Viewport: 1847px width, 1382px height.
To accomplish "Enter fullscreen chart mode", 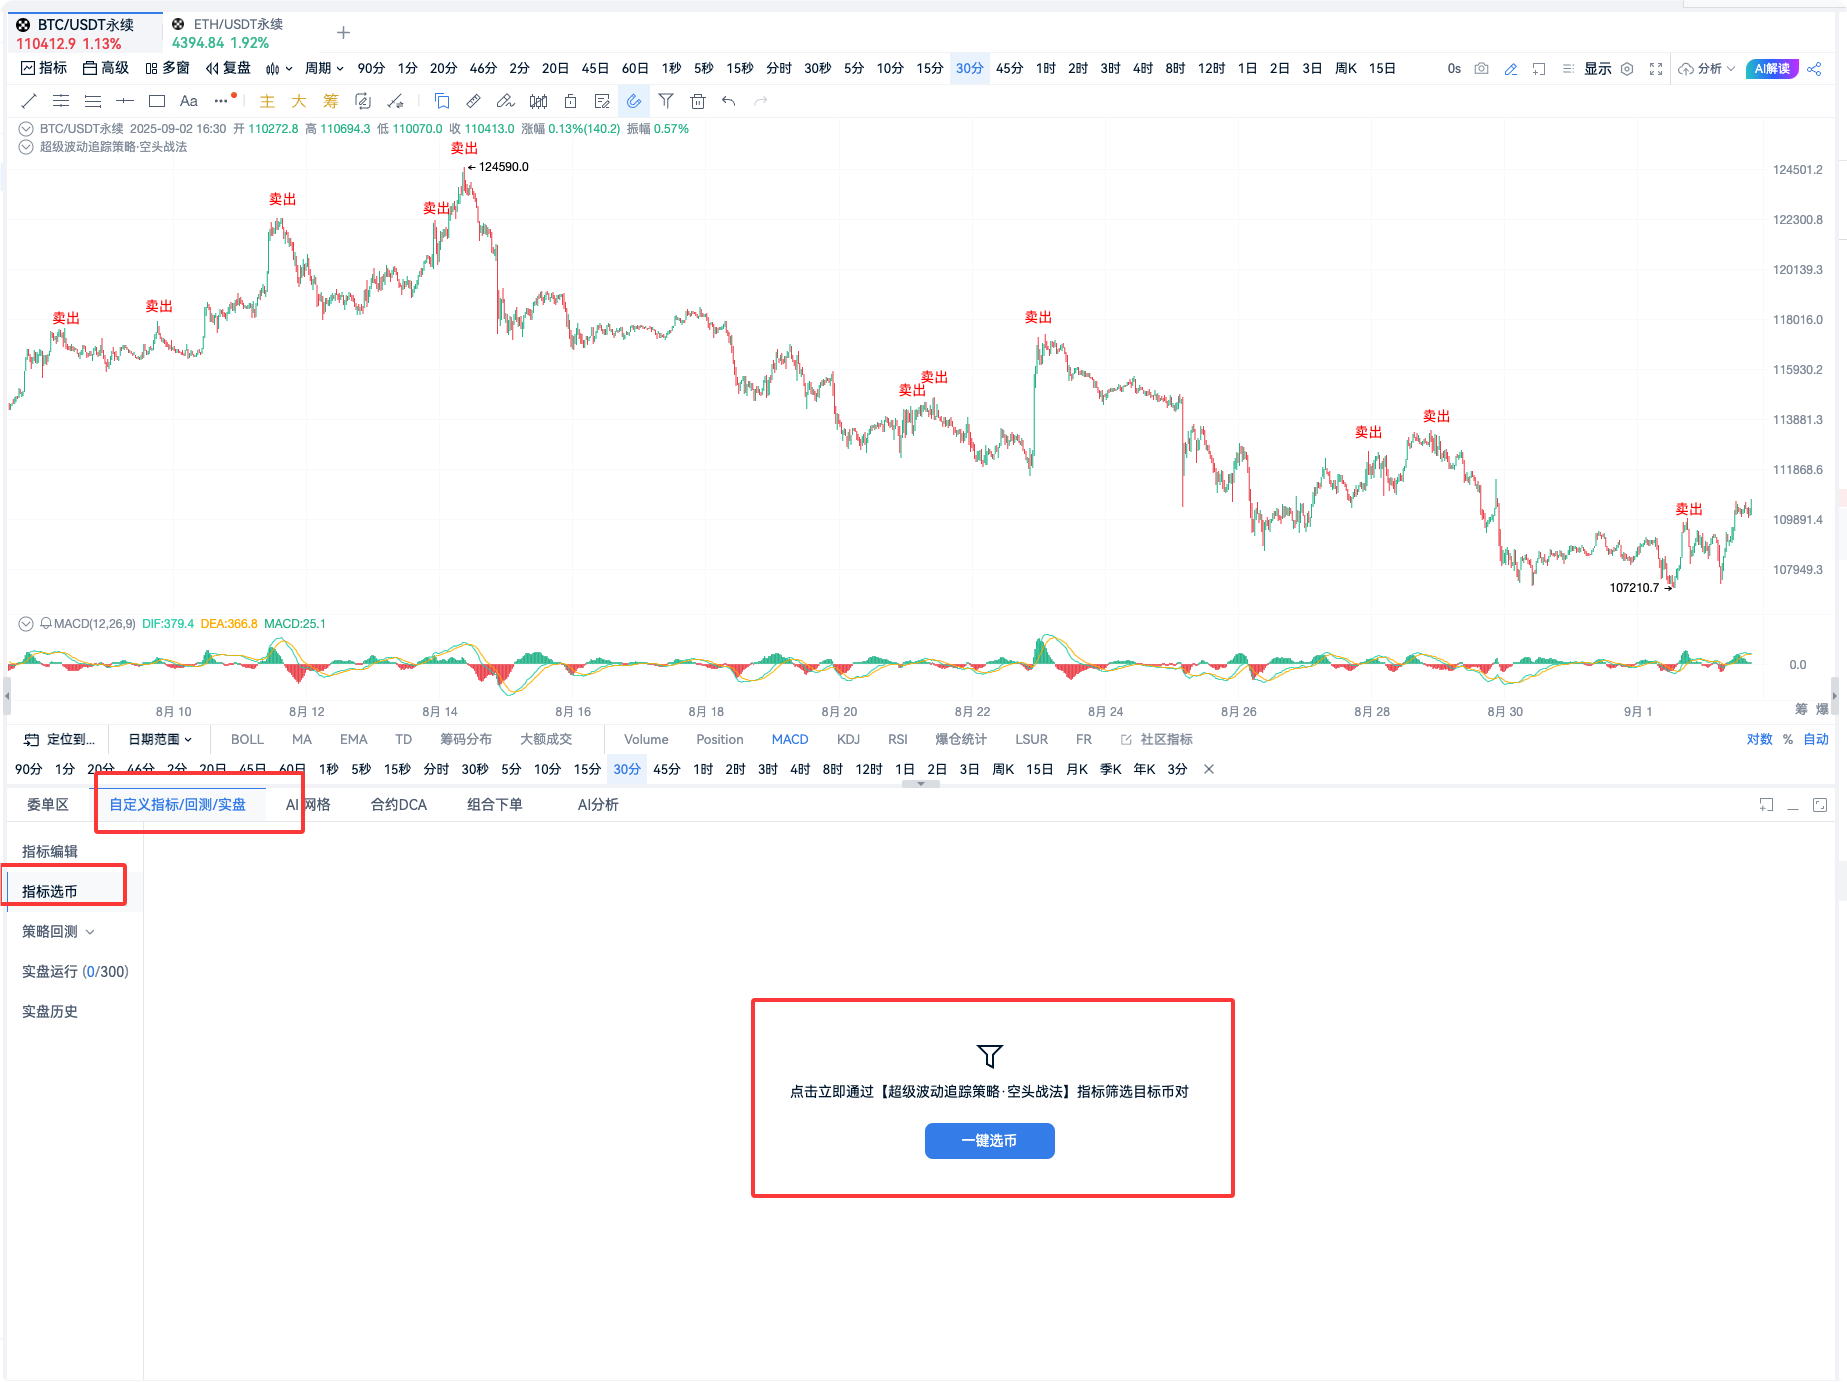I will pos(1656,69).
